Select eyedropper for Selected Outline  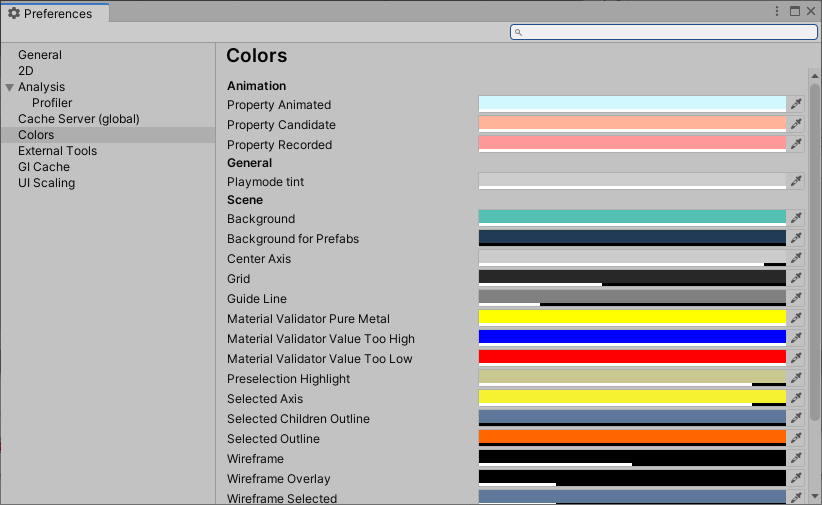796,438
